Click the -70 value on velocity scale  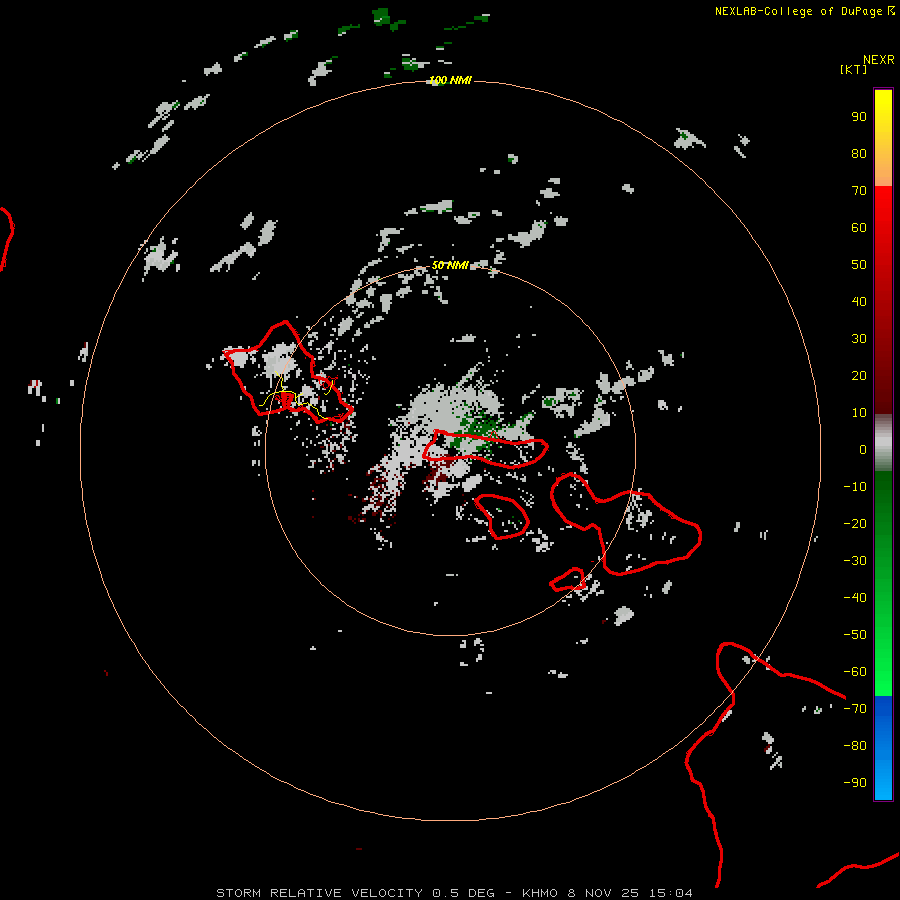(x=855, y=709)
